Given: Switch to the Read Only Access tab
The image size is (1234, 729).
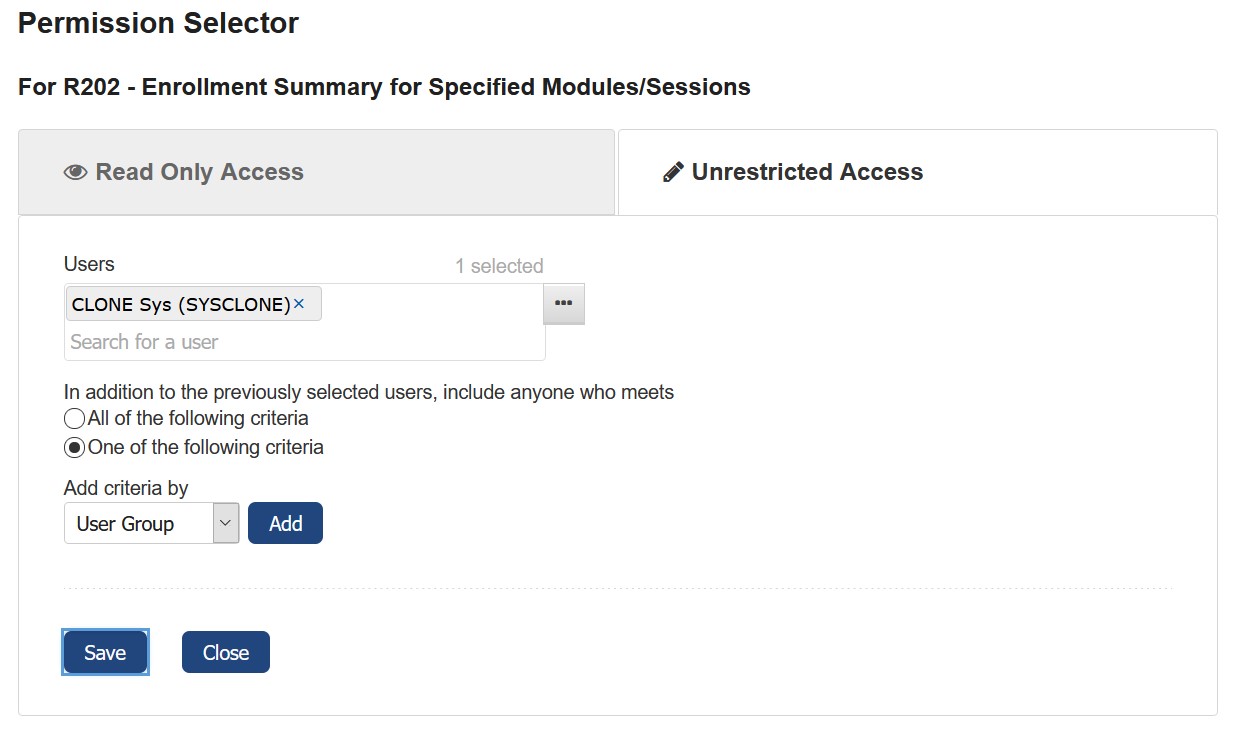Looking at the screenshot, I should click(316, 172).
